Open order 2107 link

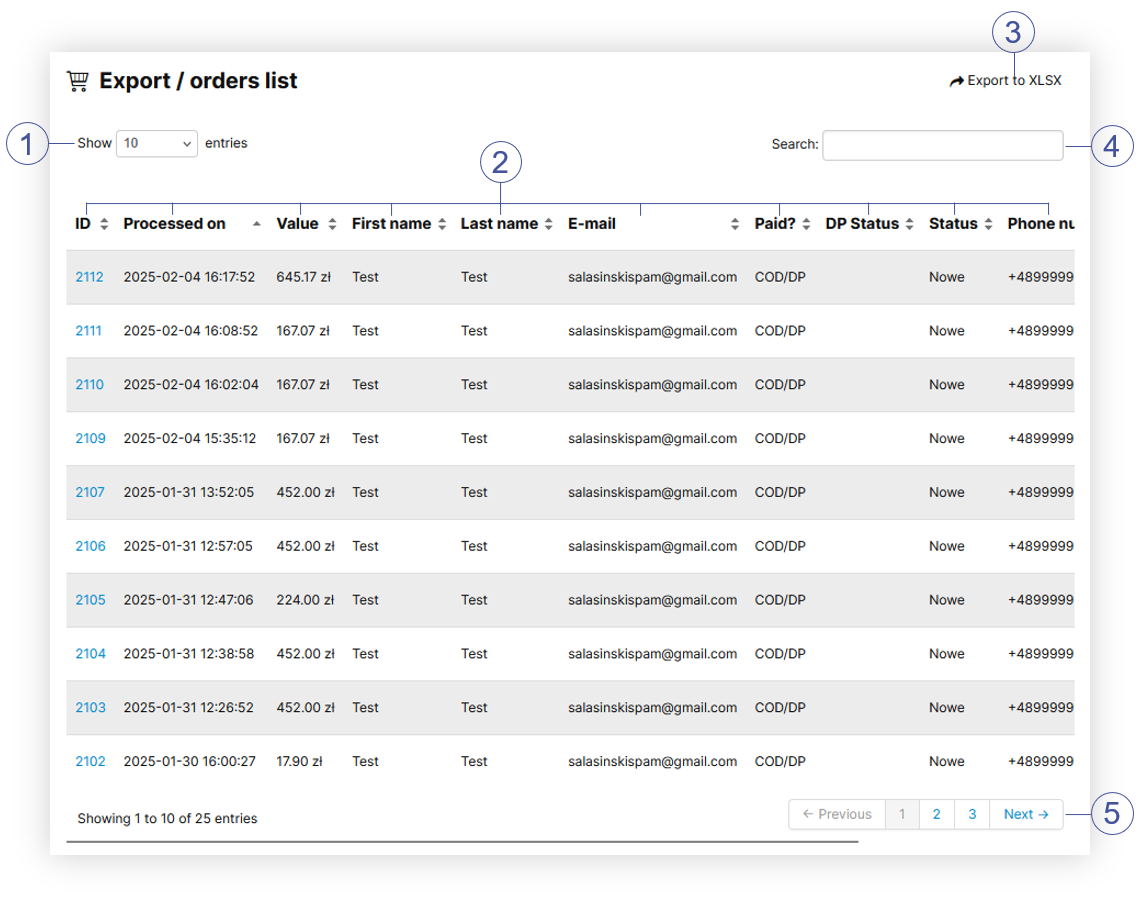point(89,492)
